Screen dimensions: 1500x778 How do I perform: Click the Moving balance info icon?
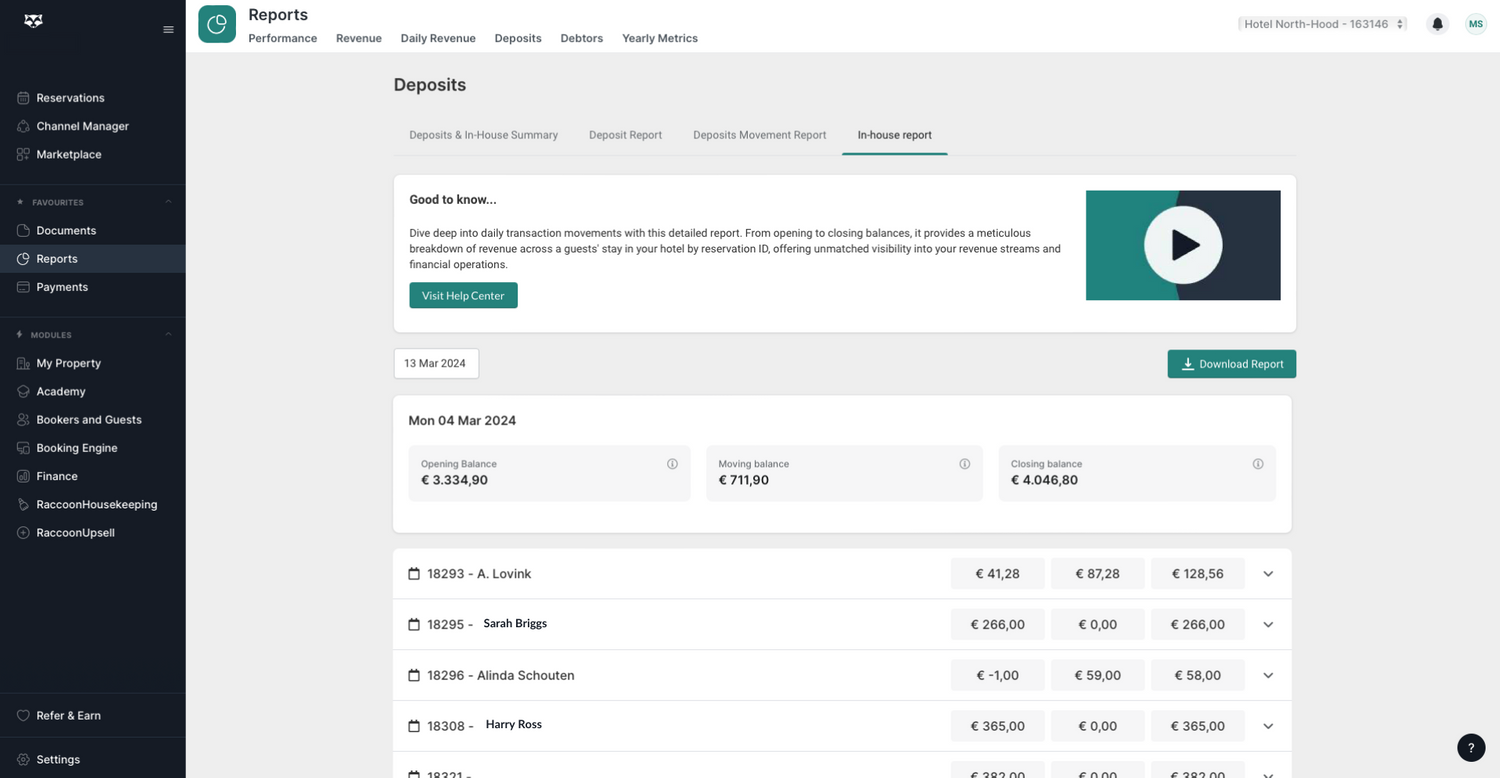coord(965,464)
